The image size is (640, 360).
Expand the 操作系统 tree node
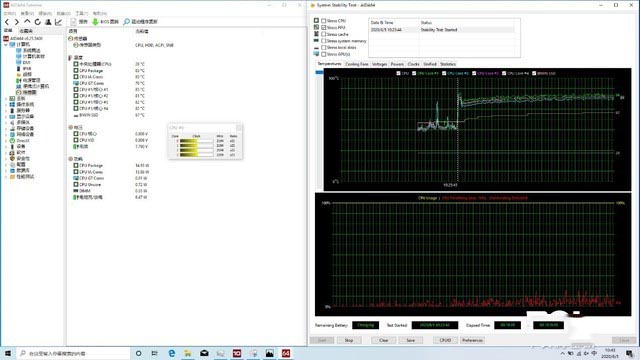coord(6,104)
